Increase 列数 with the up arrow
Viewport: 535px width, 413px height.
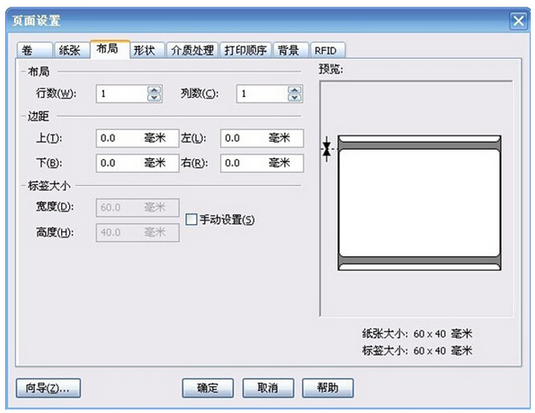295,90
